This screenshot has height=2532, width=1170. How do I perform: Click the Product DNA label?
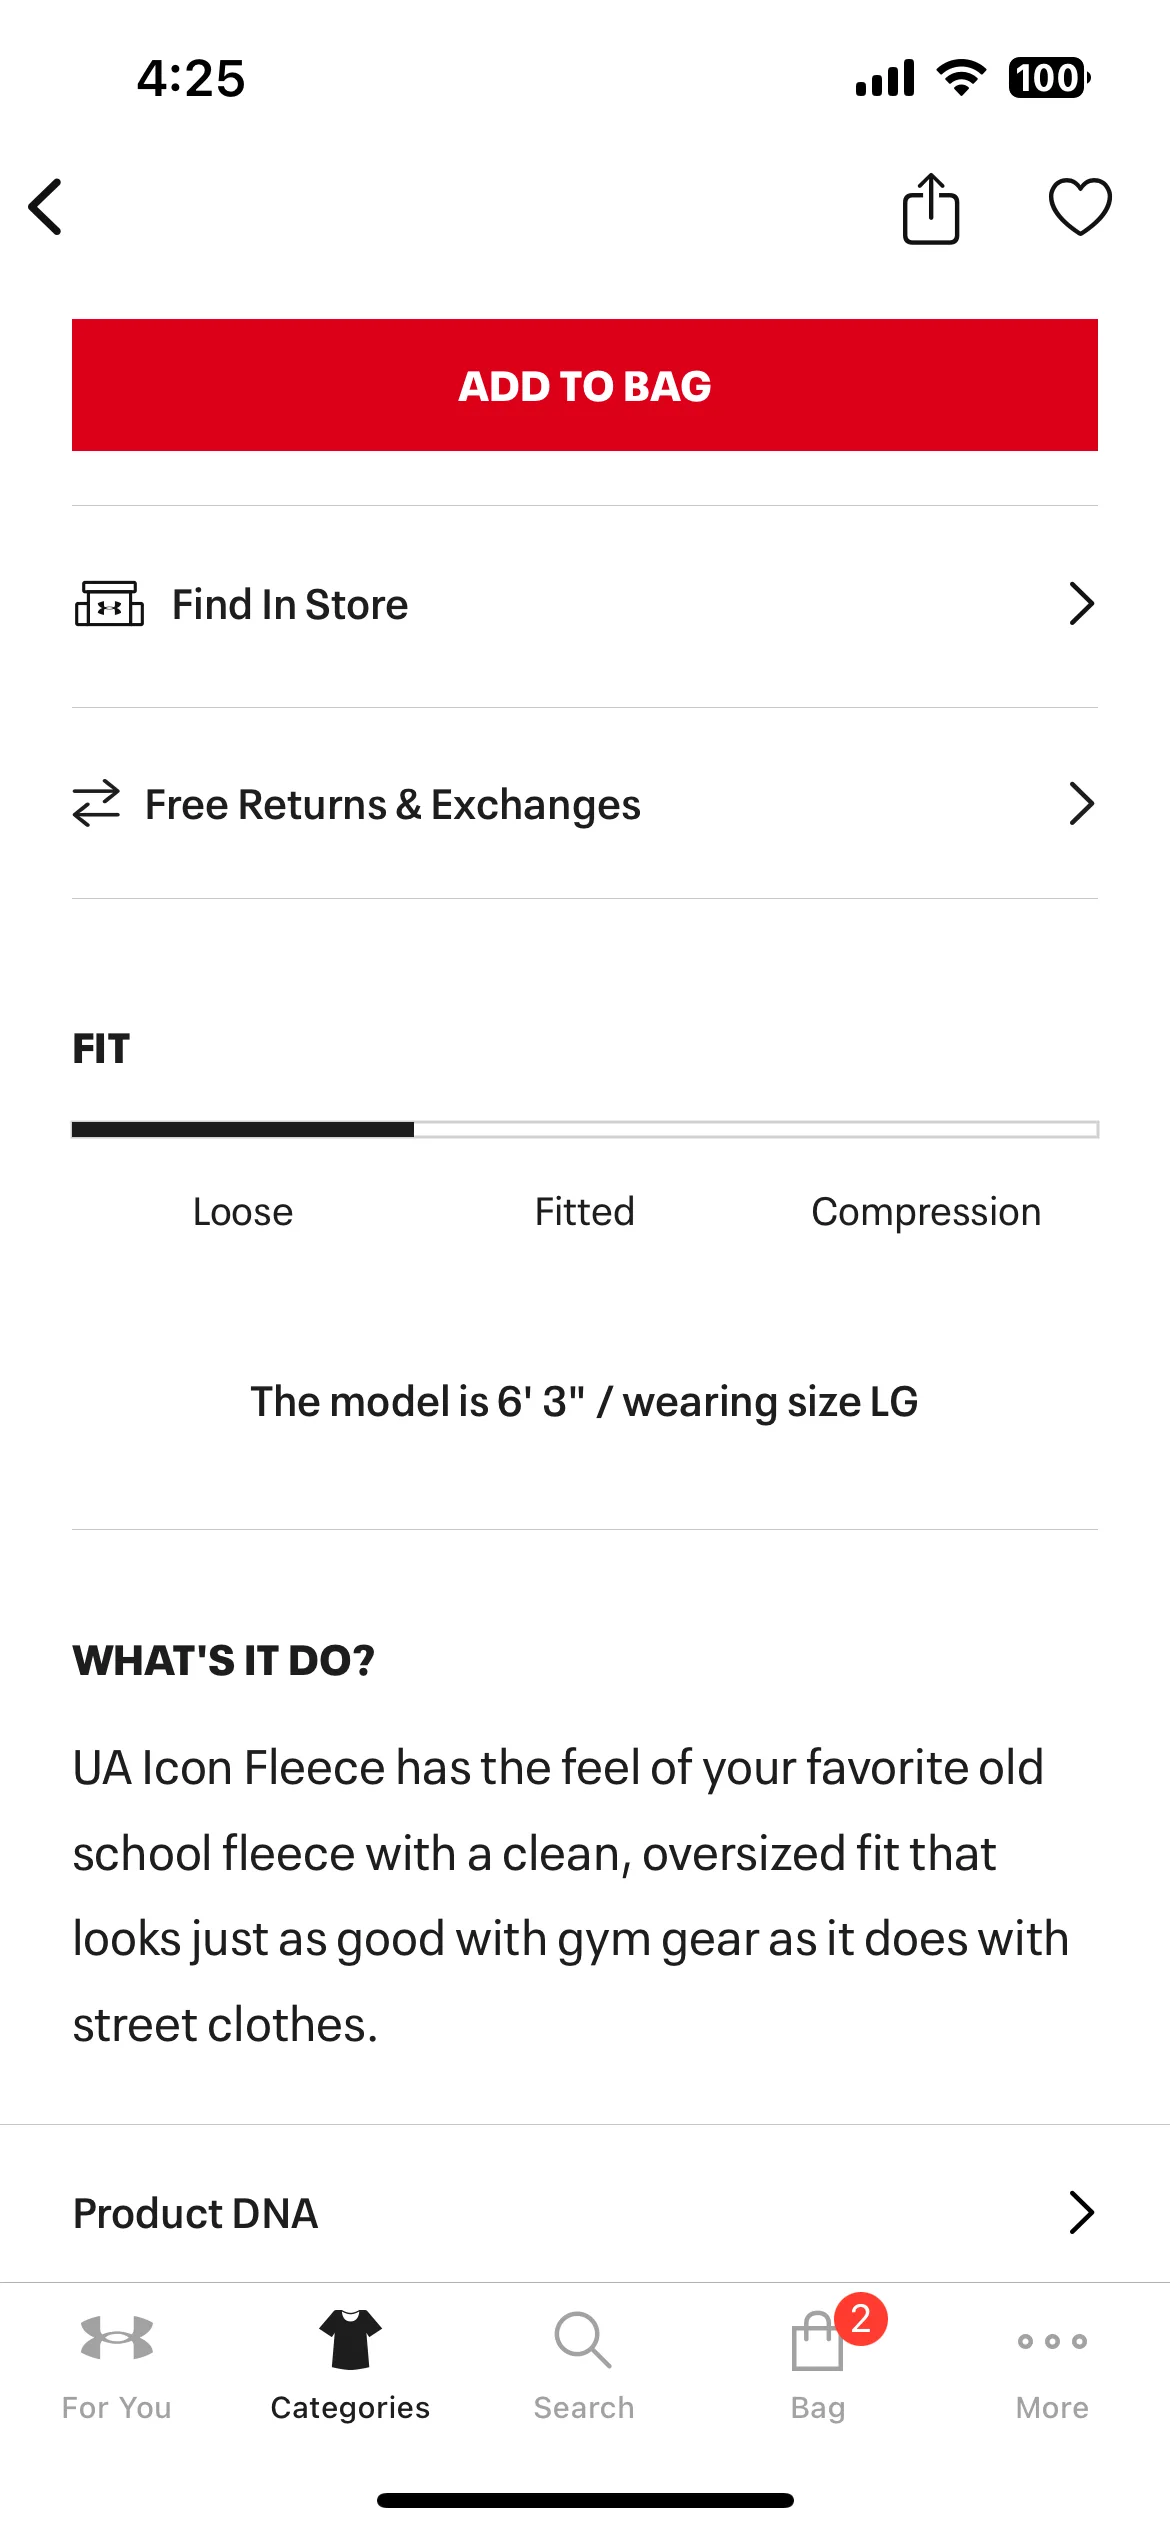click(x=196, y=2213)
